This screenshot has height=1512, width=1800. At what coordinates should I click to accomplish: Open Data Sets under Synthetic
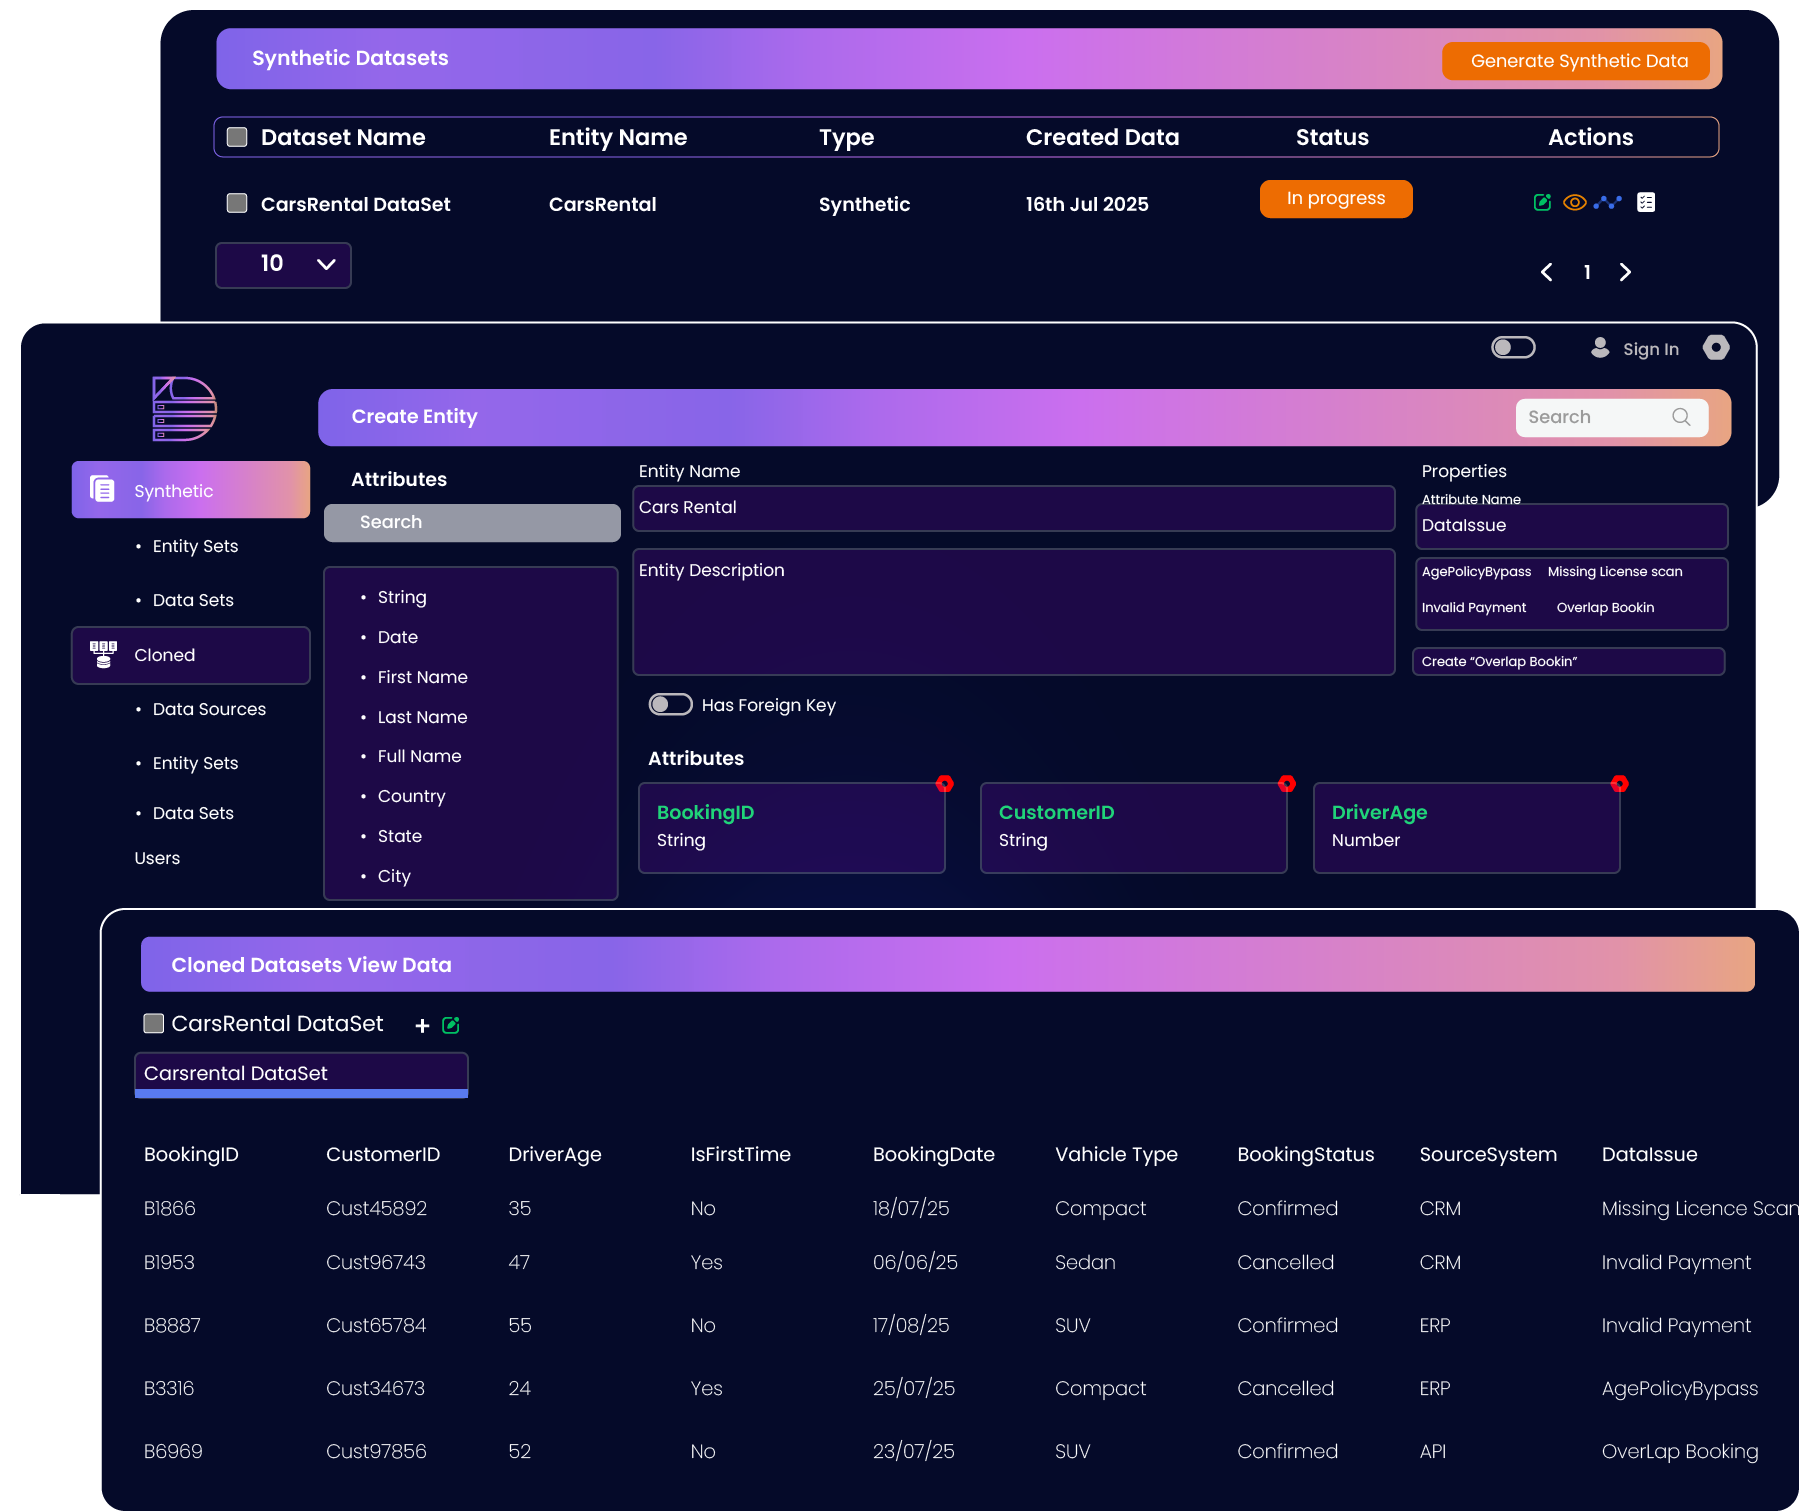(193, 600)
